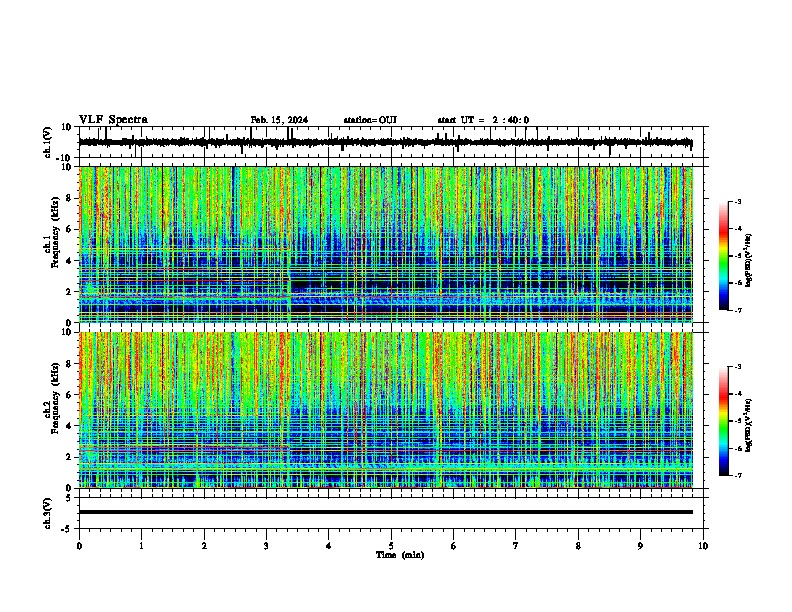Click the "ch.3(V)" axis label
Viewport: 792px width, 612px height.
pos(48,514)
